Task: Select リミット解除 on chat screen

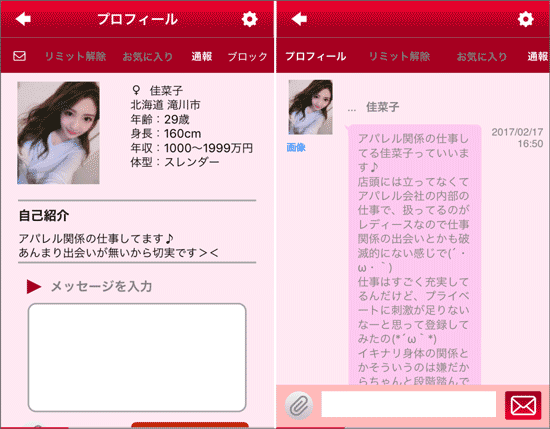Action: (x=399, y=56)
